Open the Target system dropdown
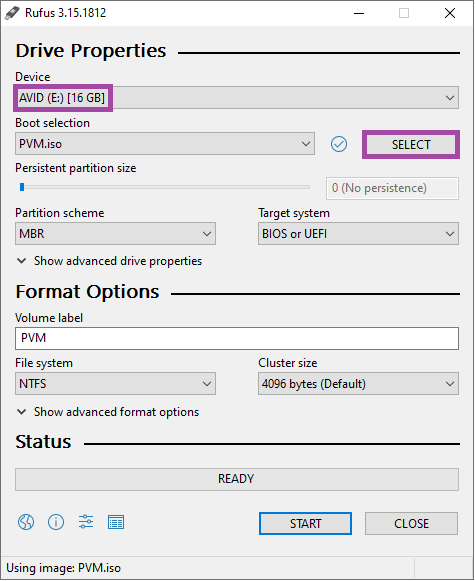This screenshot has width=475, height=581. pos(358,234)
